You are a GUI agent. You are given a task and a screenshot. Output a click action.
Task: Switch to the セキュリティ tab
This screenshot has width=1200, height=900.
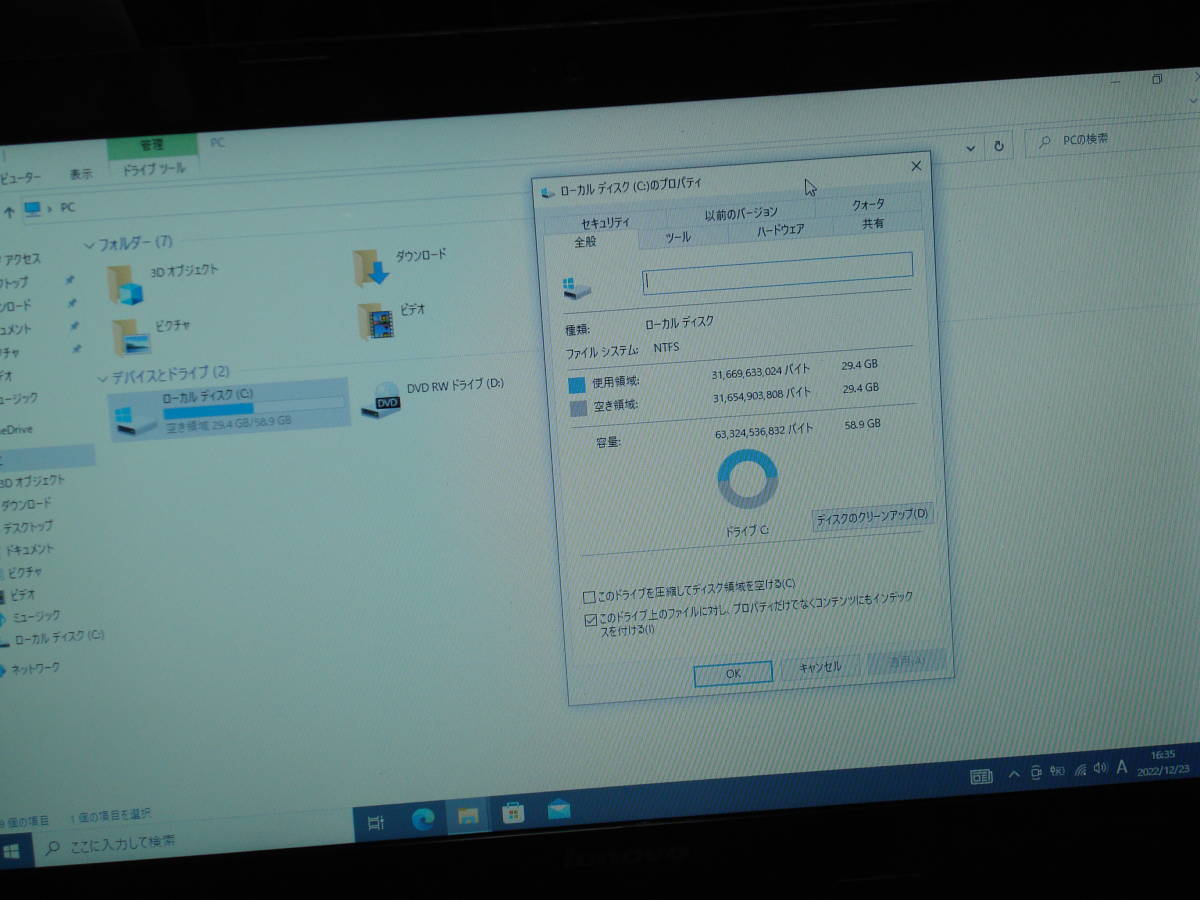(606, 222)
